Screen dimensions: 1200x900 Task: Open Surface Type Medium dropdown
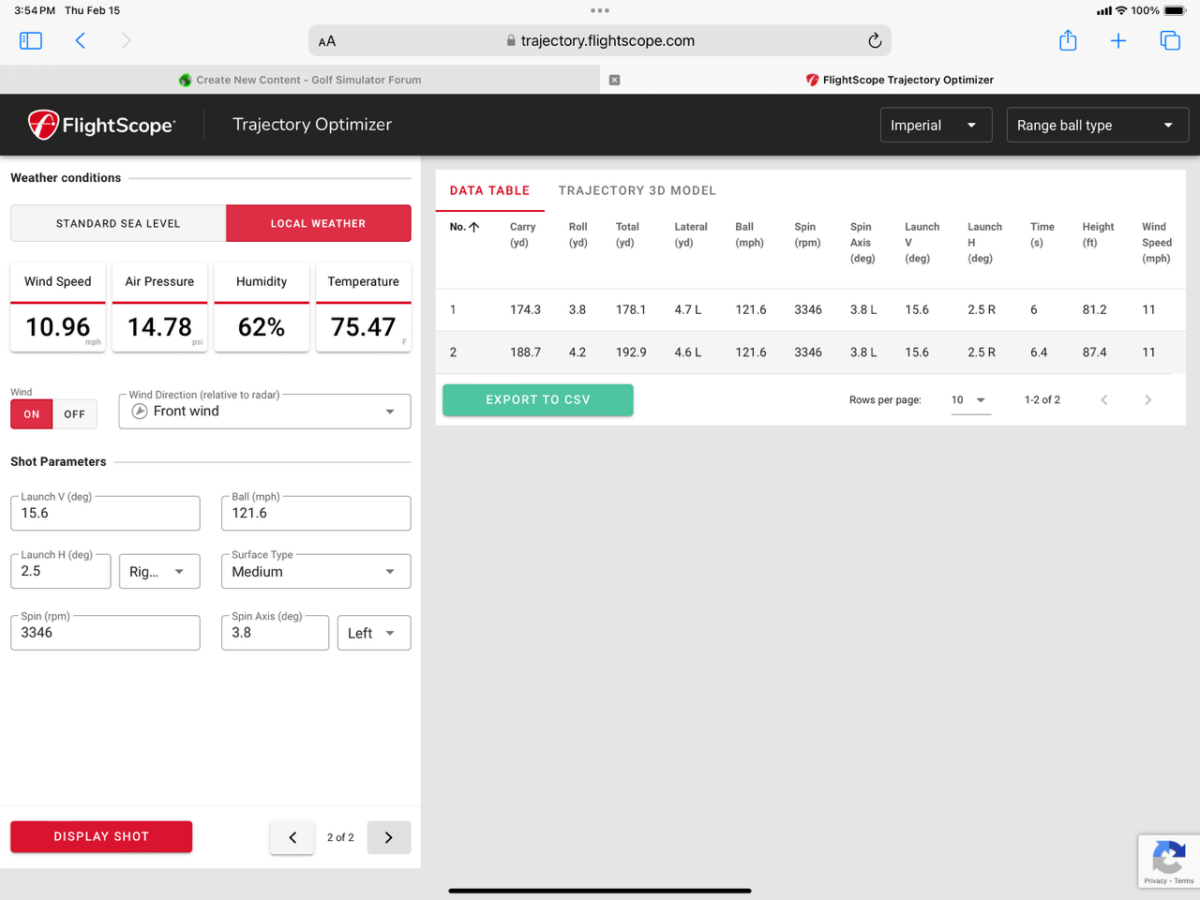coord(316,571)
